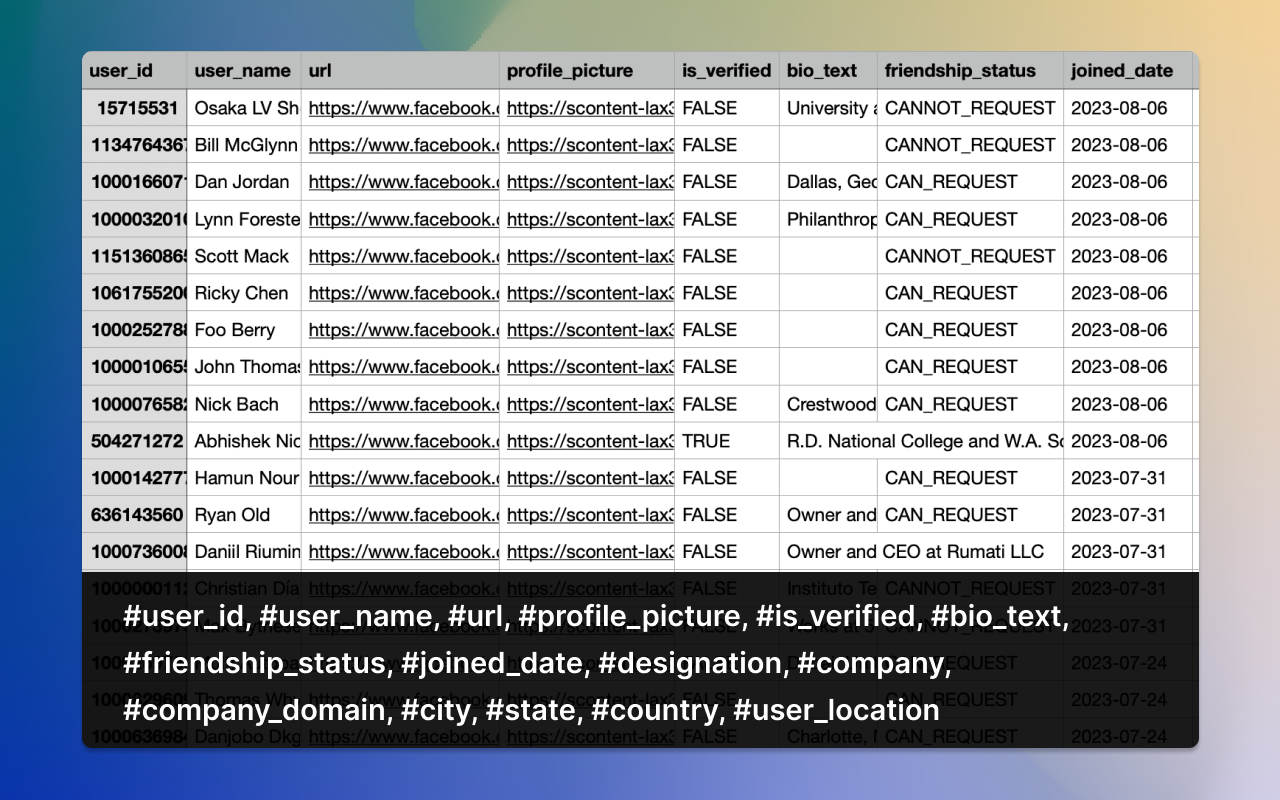This screenshot has width=1280, height=800.
Task: Click the name cell Ryan Old
Action: (244, 515)
